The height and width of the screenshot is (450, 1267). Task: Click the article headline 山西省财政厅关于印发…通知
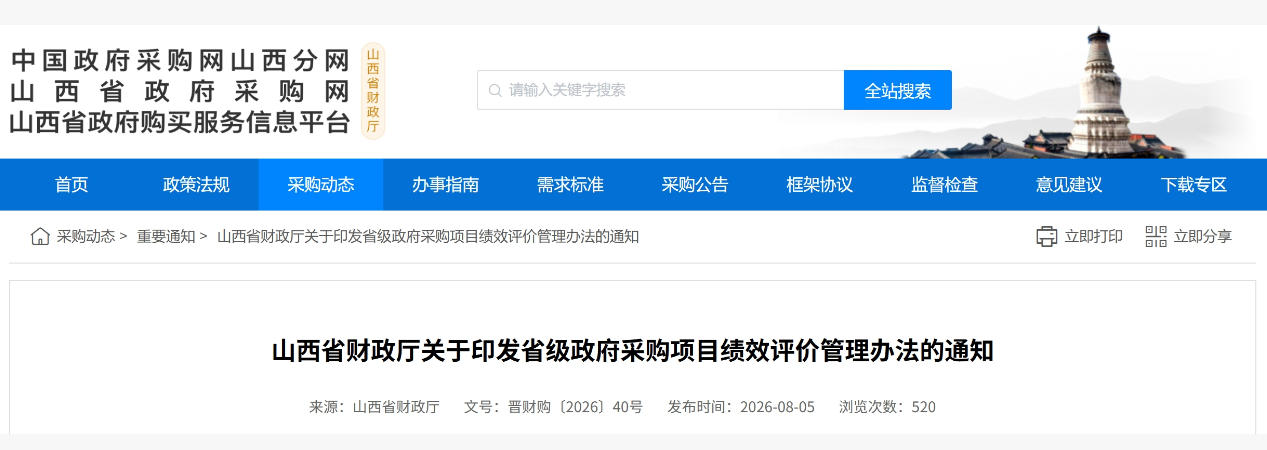pos(633,352)
